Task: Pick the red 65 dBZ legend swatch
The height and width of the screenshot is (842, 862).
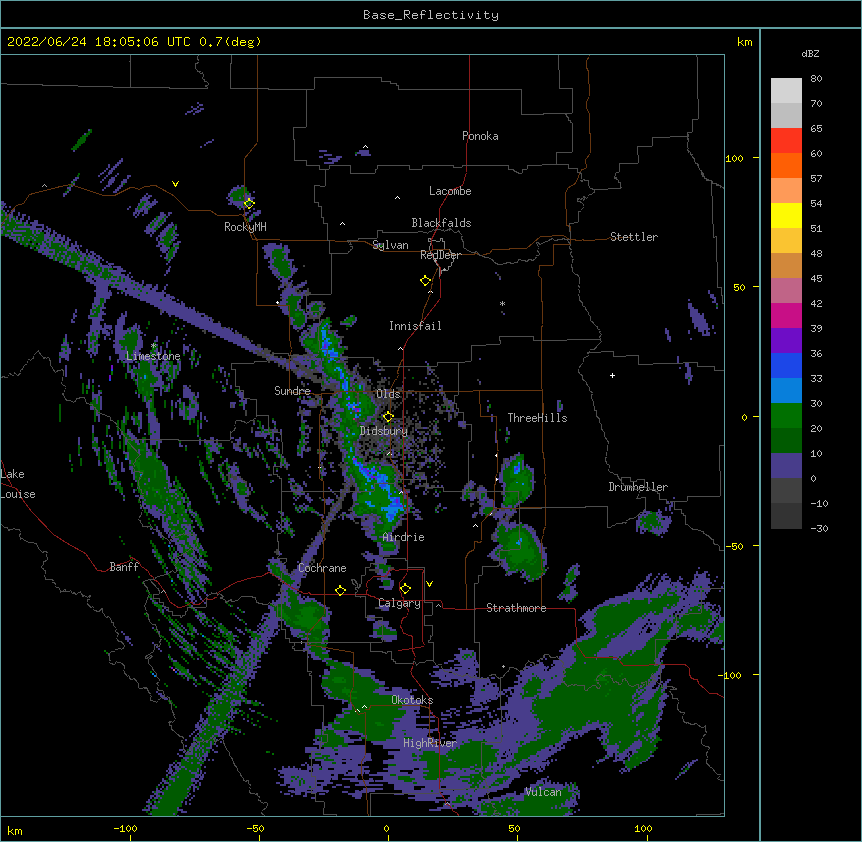Action: pos(786,140)
